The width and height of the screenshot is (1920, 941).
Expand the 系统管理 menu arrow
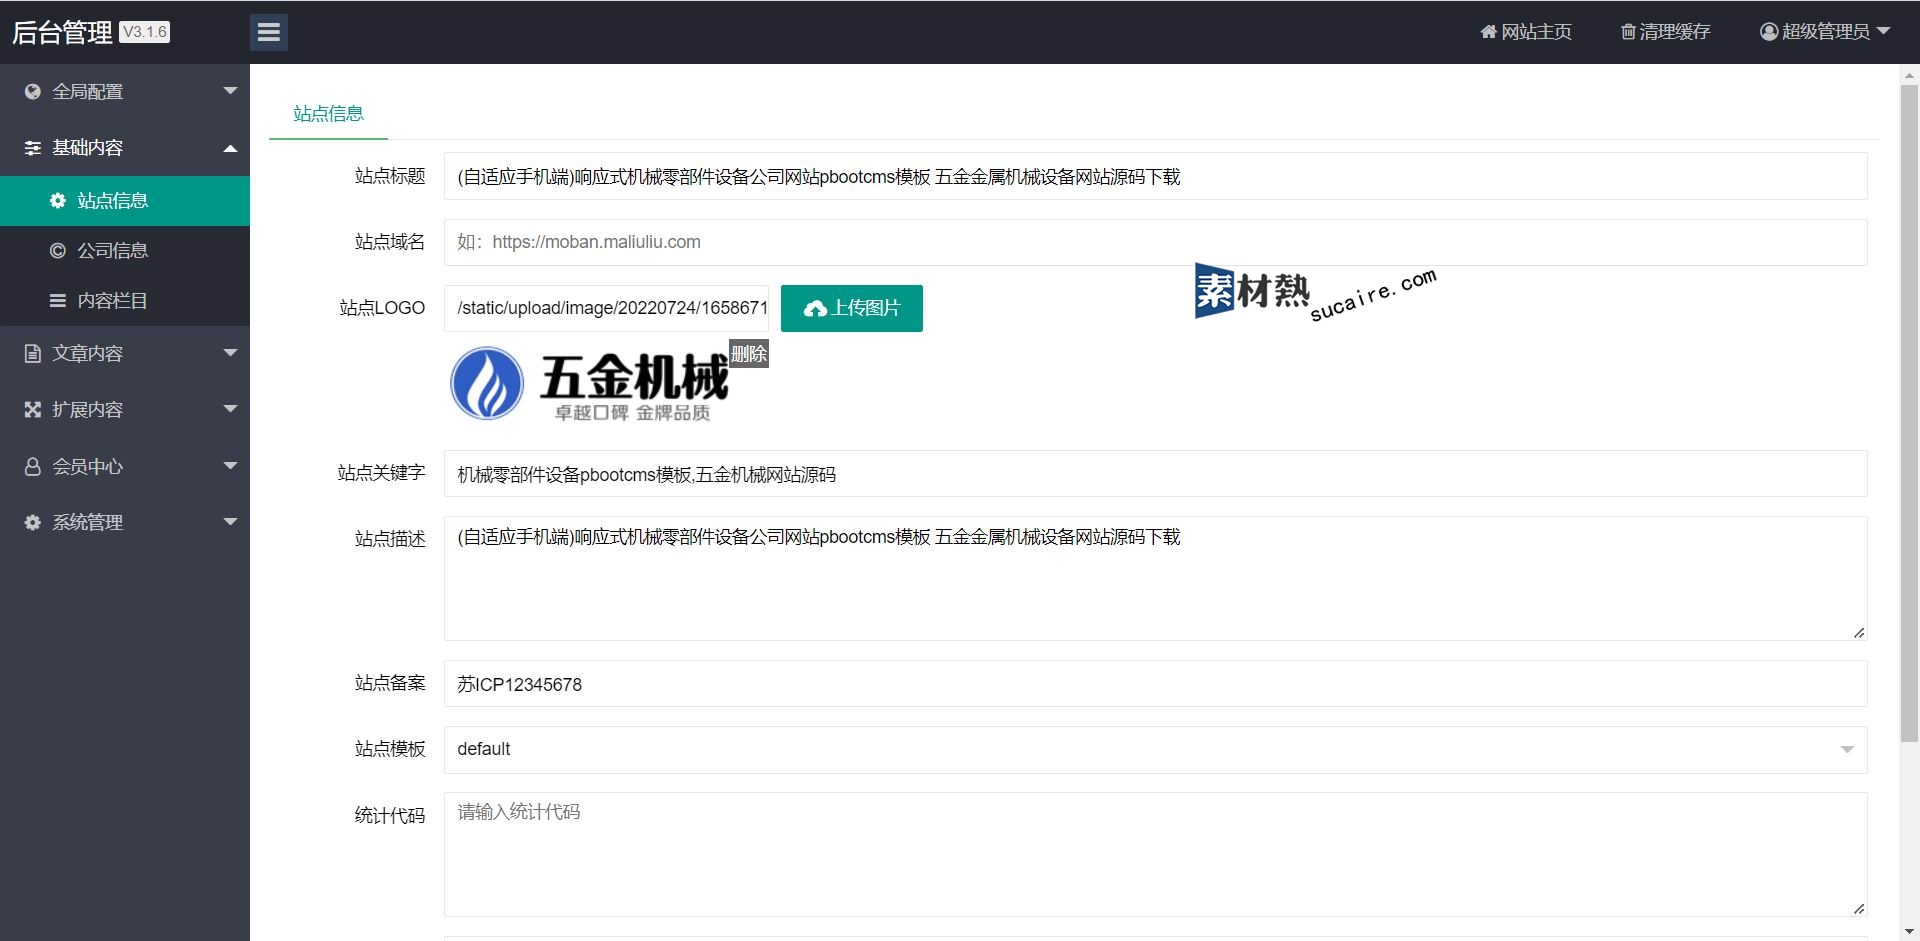tap(231, 522)
